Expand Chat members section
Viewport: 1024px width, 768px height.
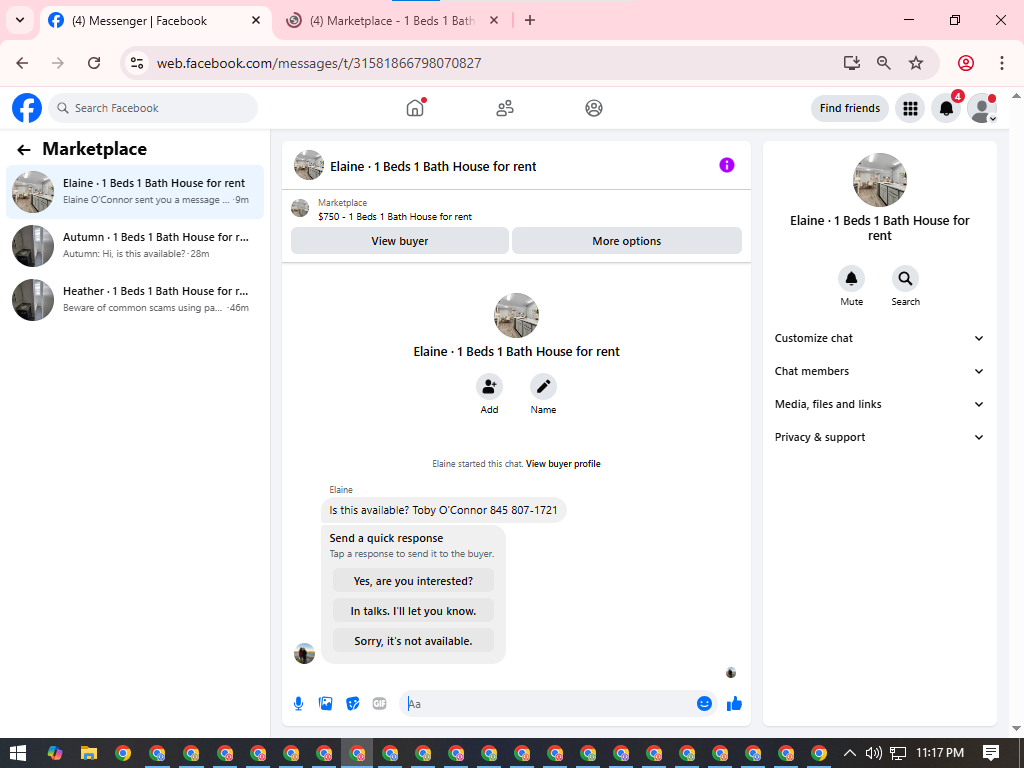point(879,371)
